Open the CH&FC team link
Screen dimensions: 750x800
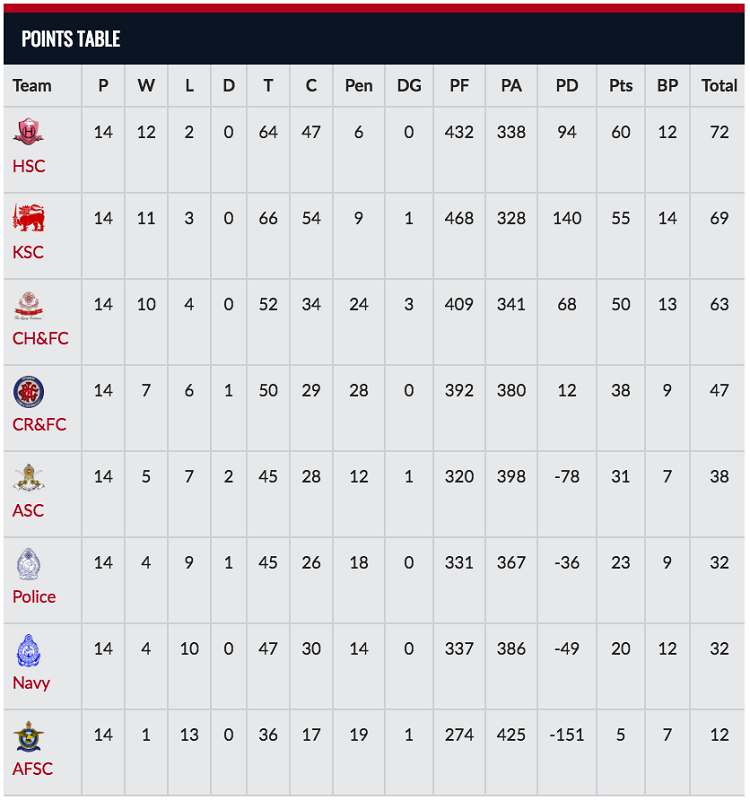pos(40,338)
